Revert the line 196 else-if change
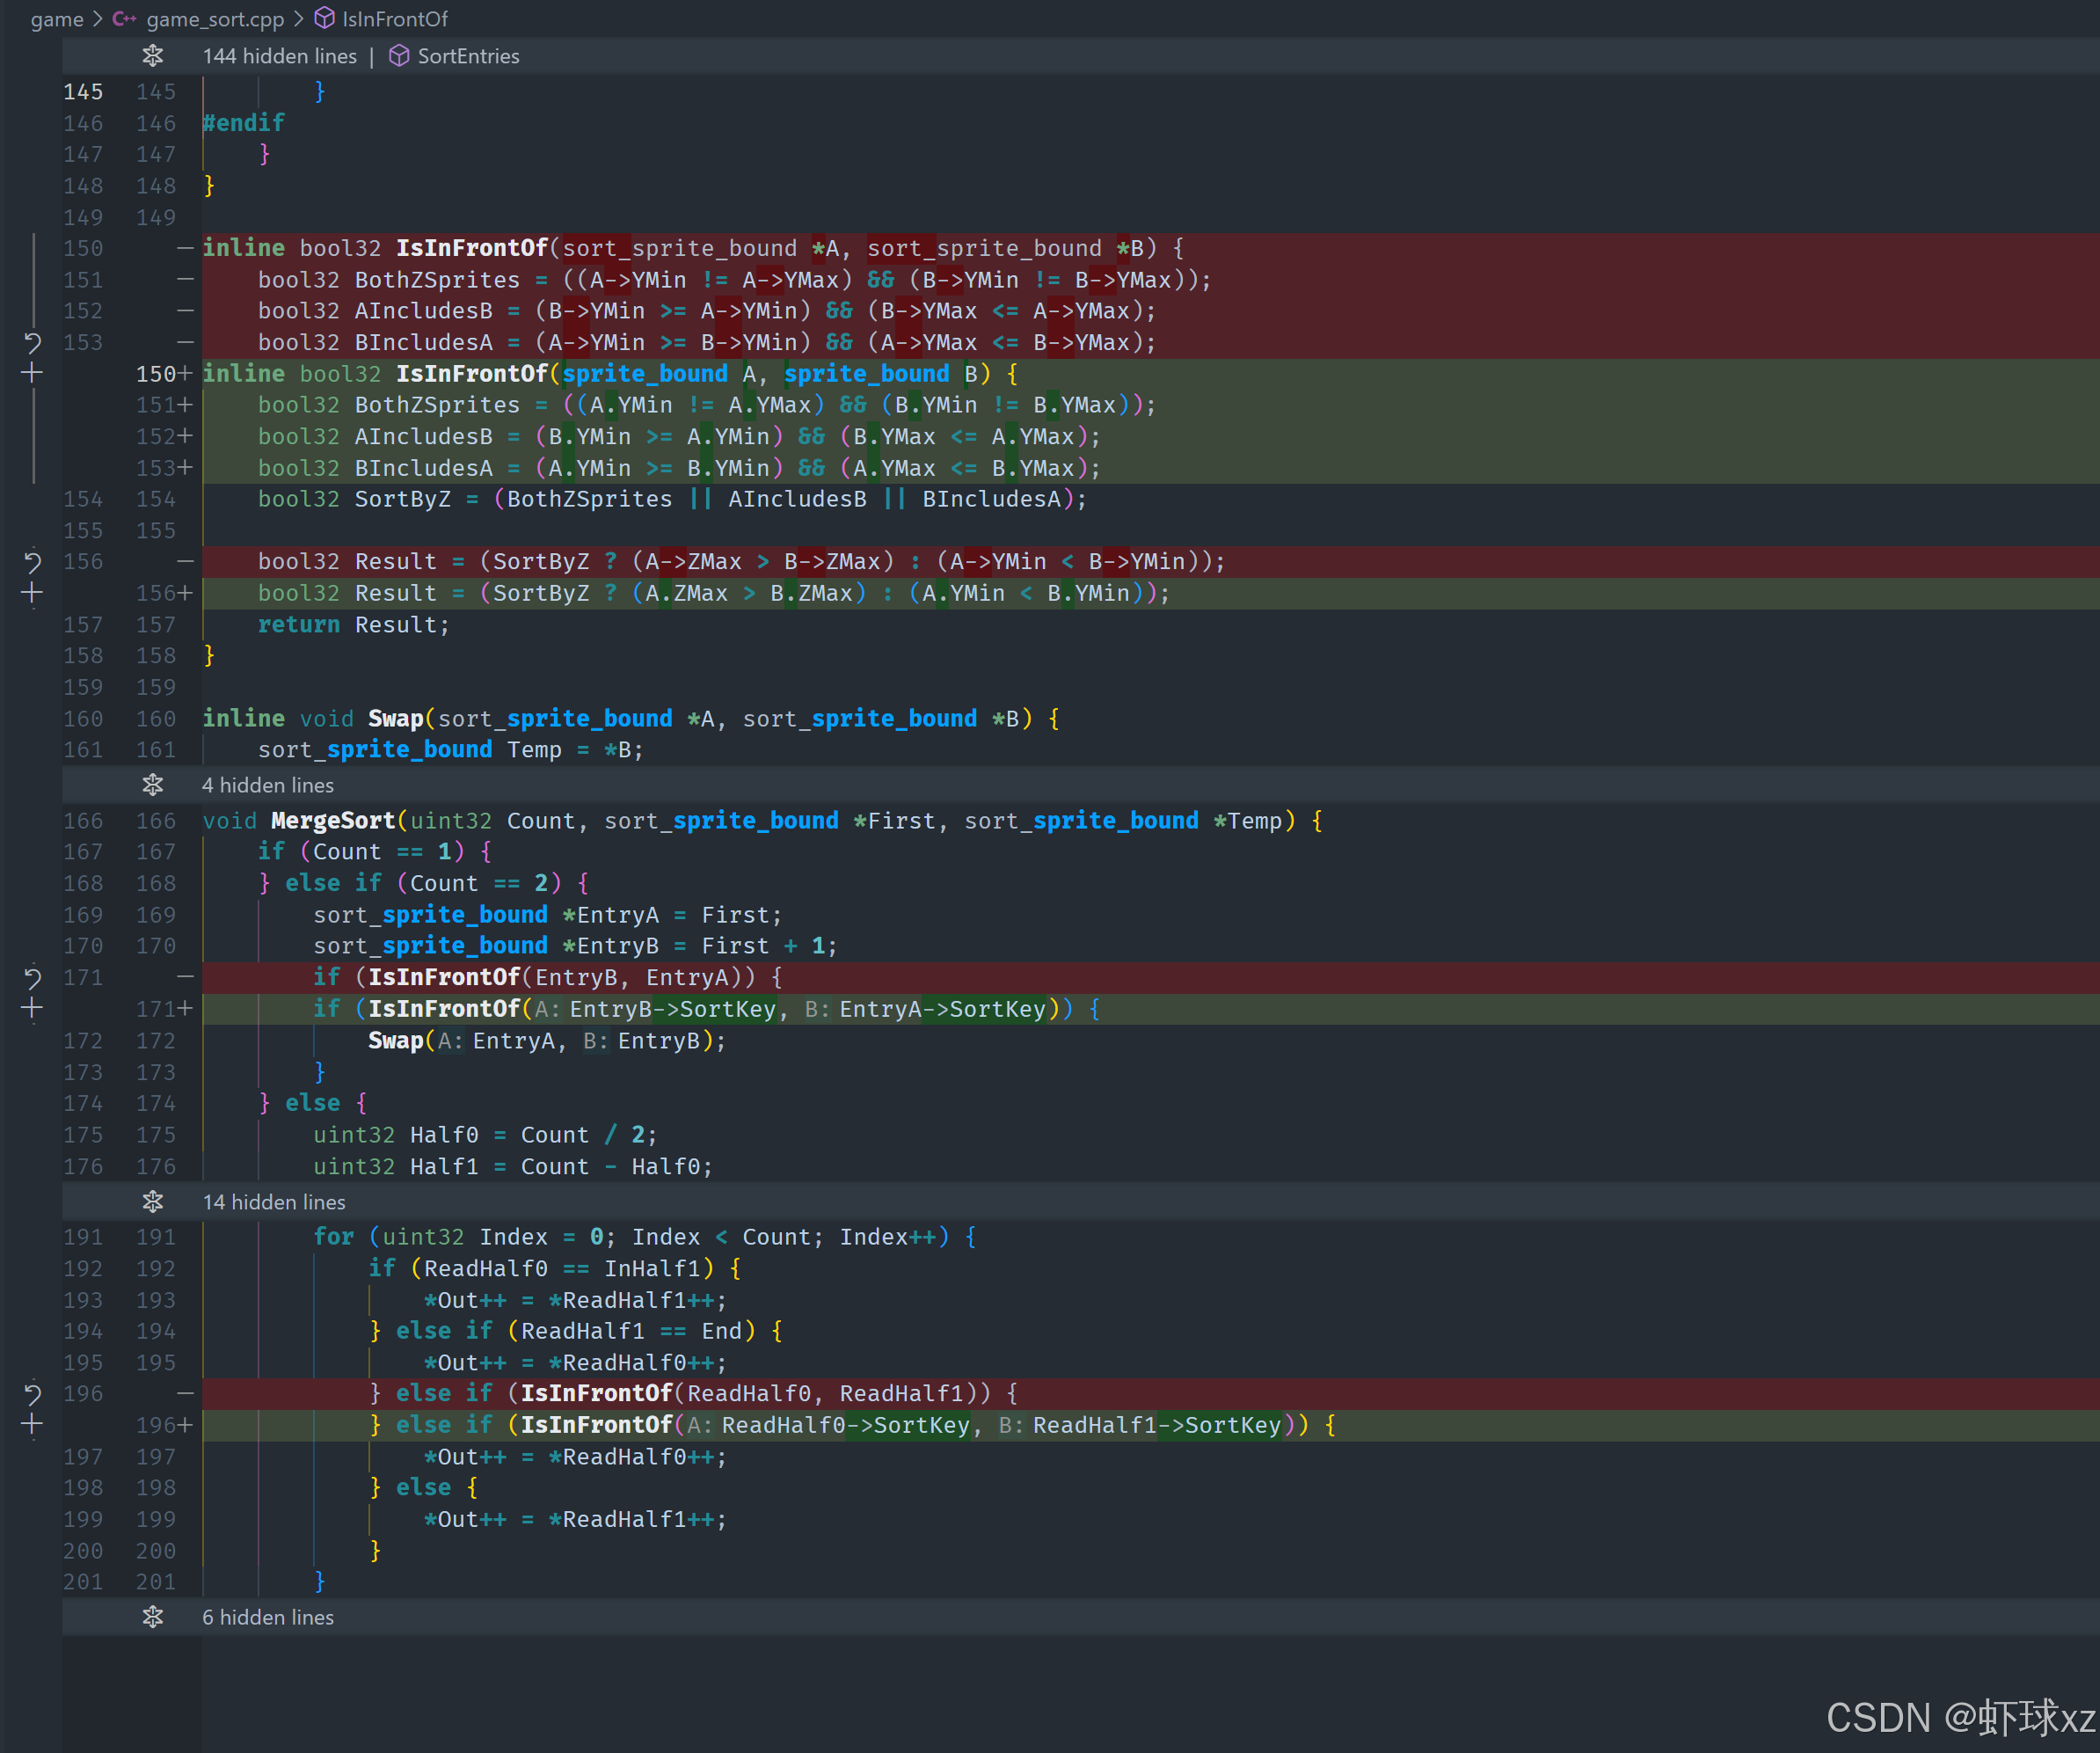The image size is (2100, 1753). [x=32, y=1393]
